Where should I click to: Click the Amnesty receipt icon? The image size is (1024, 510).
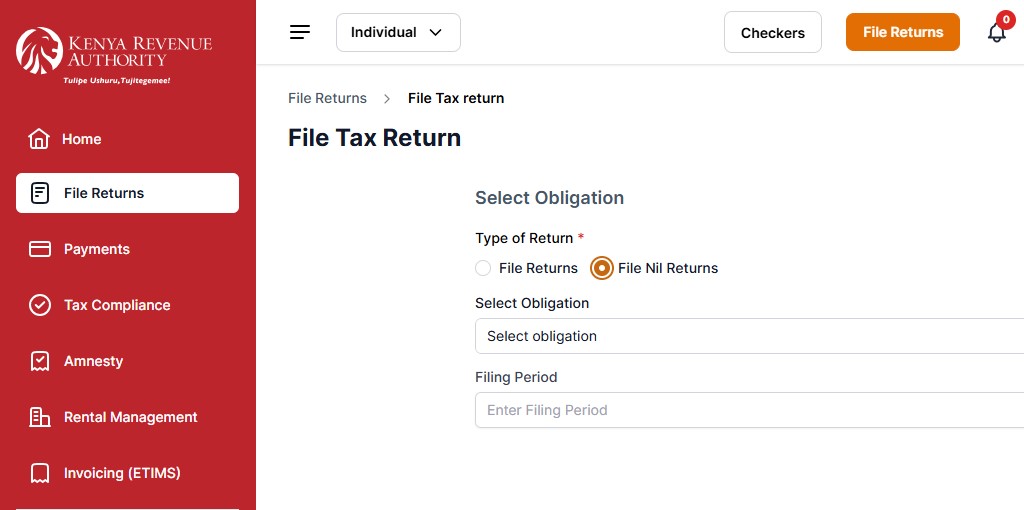coord(40,361)
